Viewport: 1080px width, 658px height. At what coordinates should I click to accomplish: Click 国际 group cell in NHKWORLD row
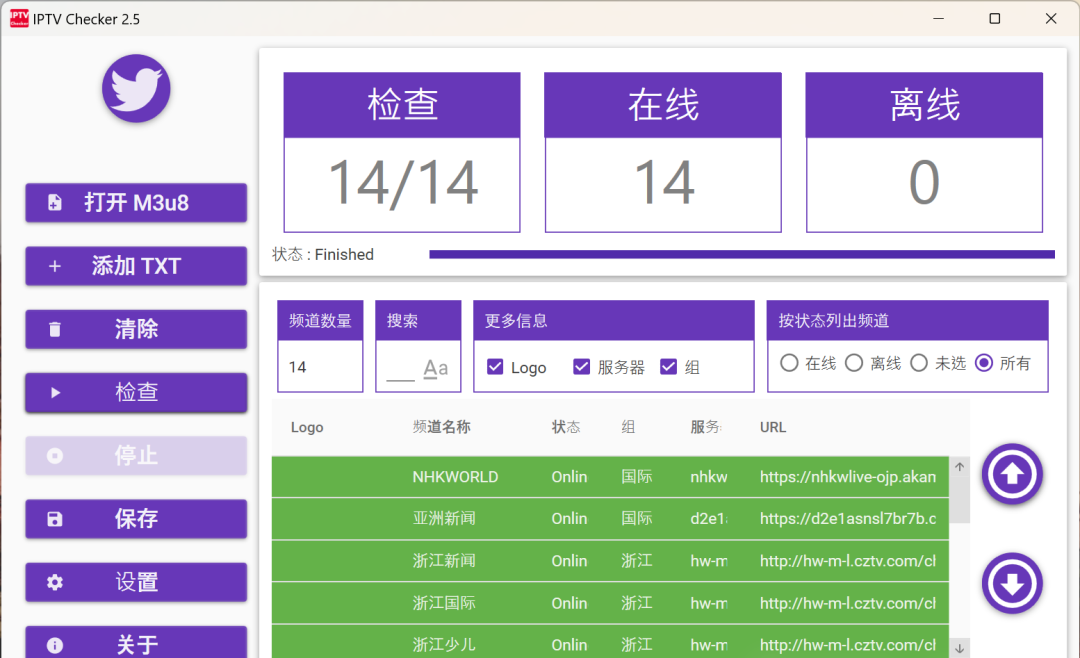[x=636, y=477]
